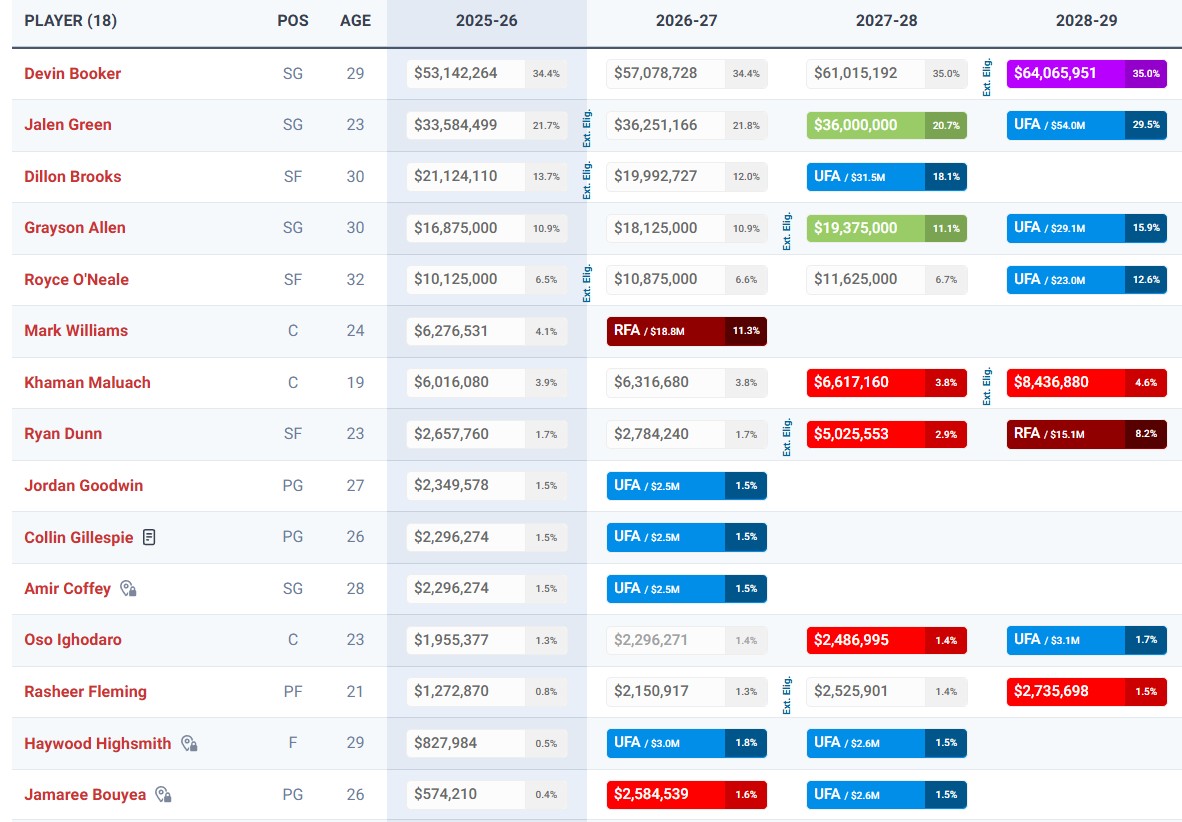1182x822 pixels.
Task: Click the tag-lock icon next to Amir Coffey
Action: pyautogui.click(x=128, y=589)
